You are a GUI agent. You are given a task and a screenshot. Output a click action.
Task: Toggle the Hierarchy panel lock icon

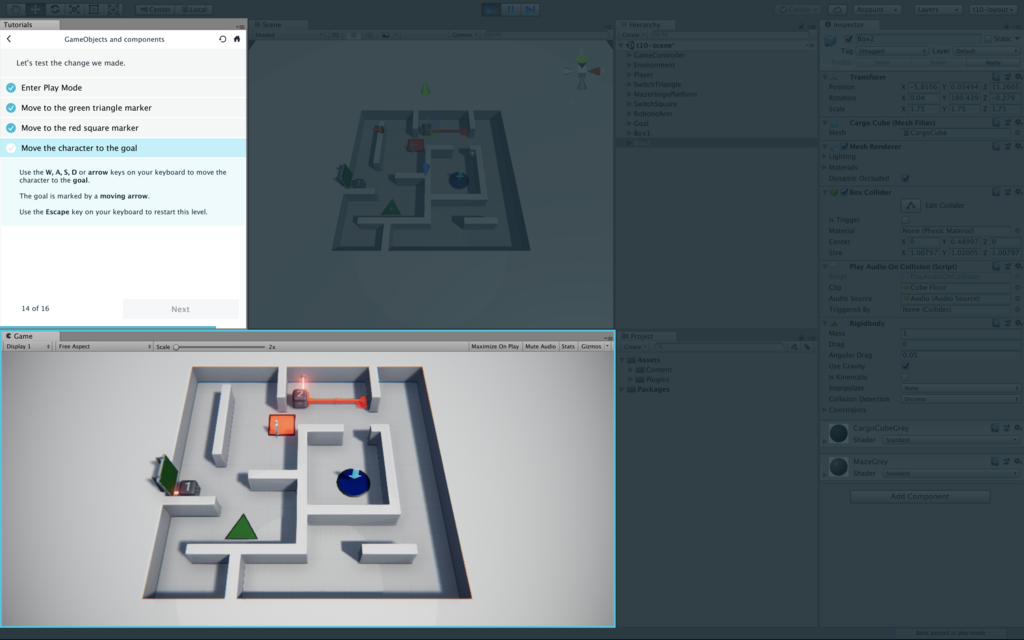tap(801, 25)
